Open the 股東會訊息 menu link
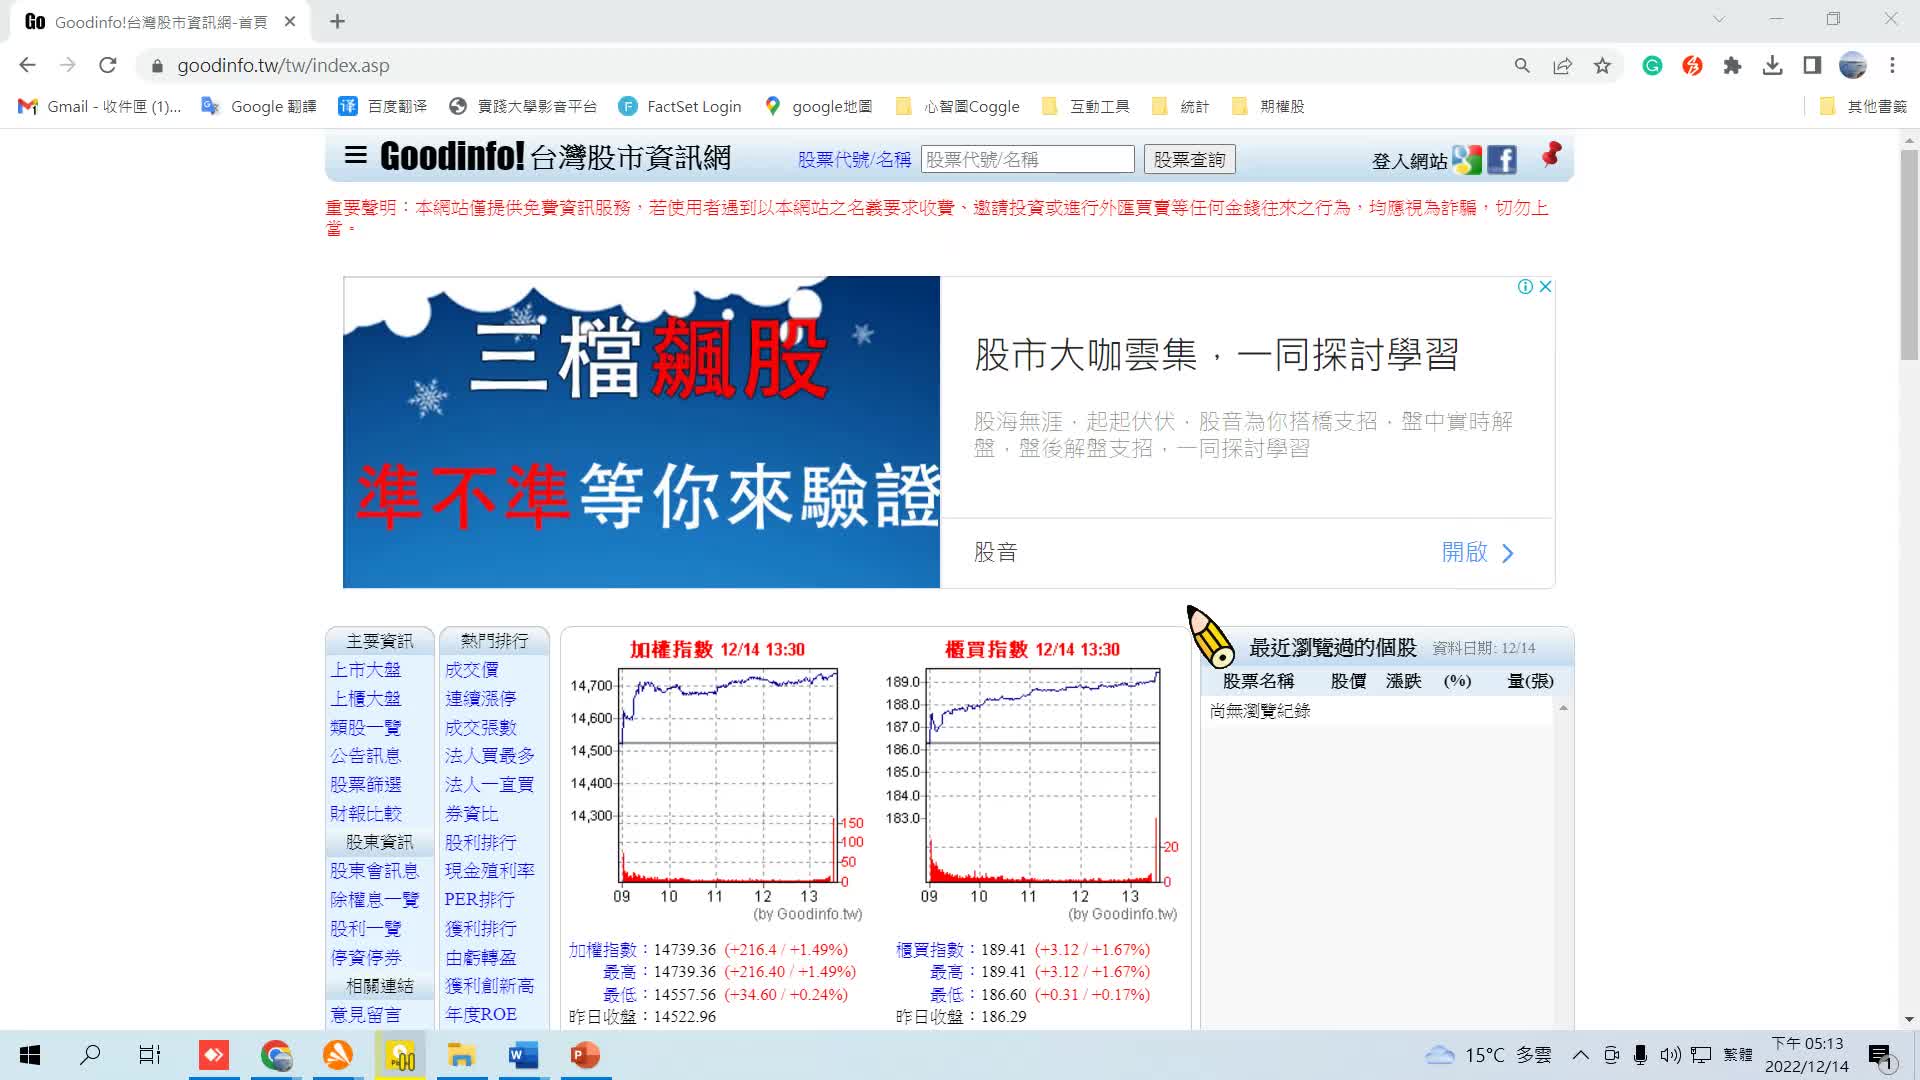 [375, 871]
